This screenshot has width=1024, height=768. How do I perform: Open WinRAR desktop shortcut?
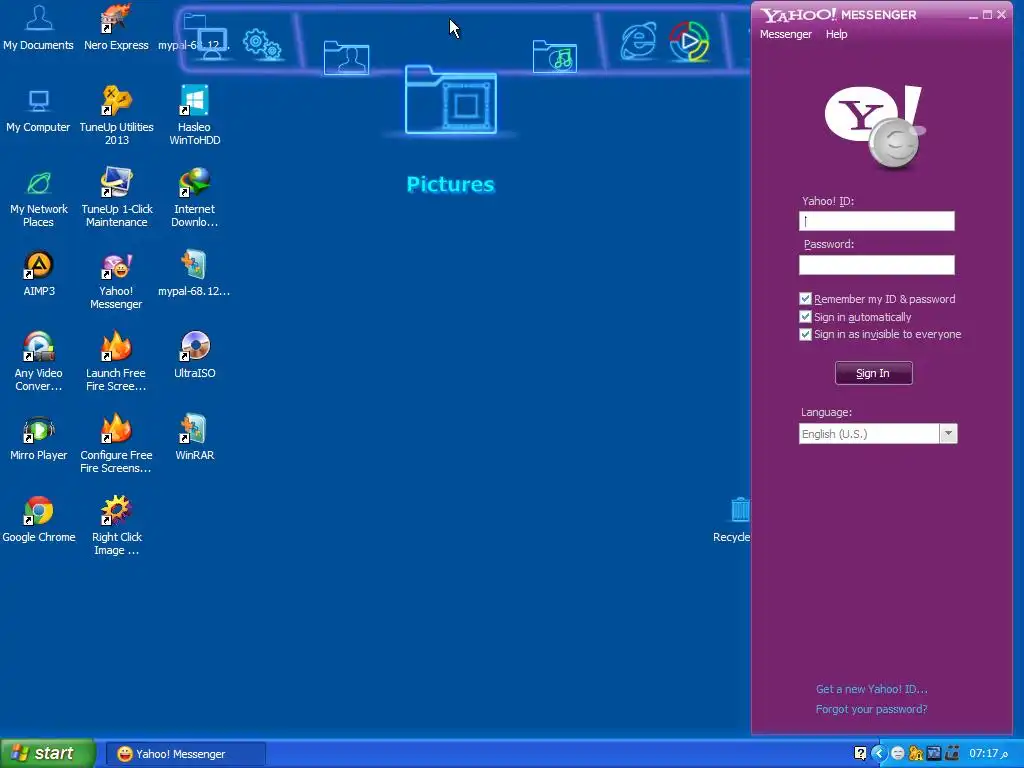pos(195,438)
